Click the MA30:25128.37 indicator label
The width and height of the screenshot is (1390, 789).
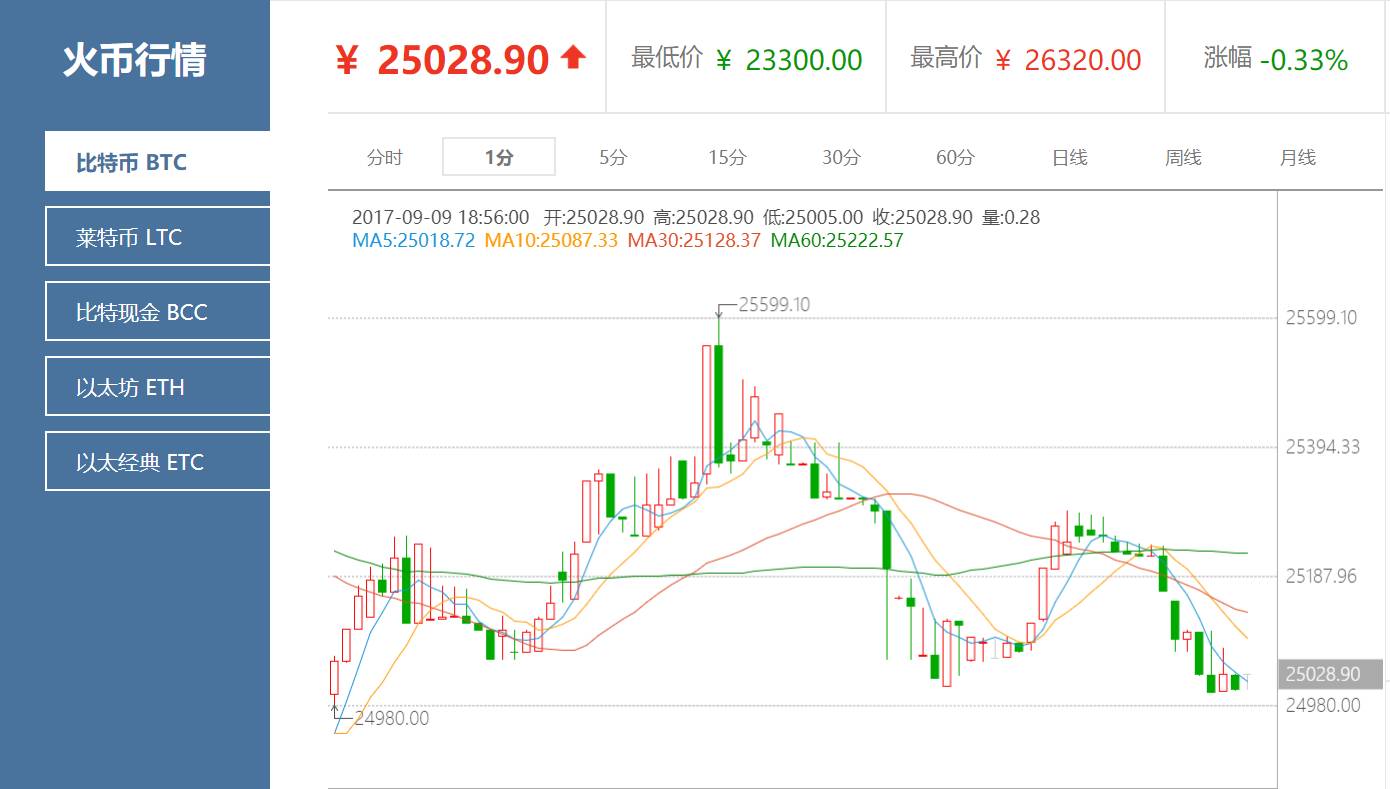coord(694,240)
